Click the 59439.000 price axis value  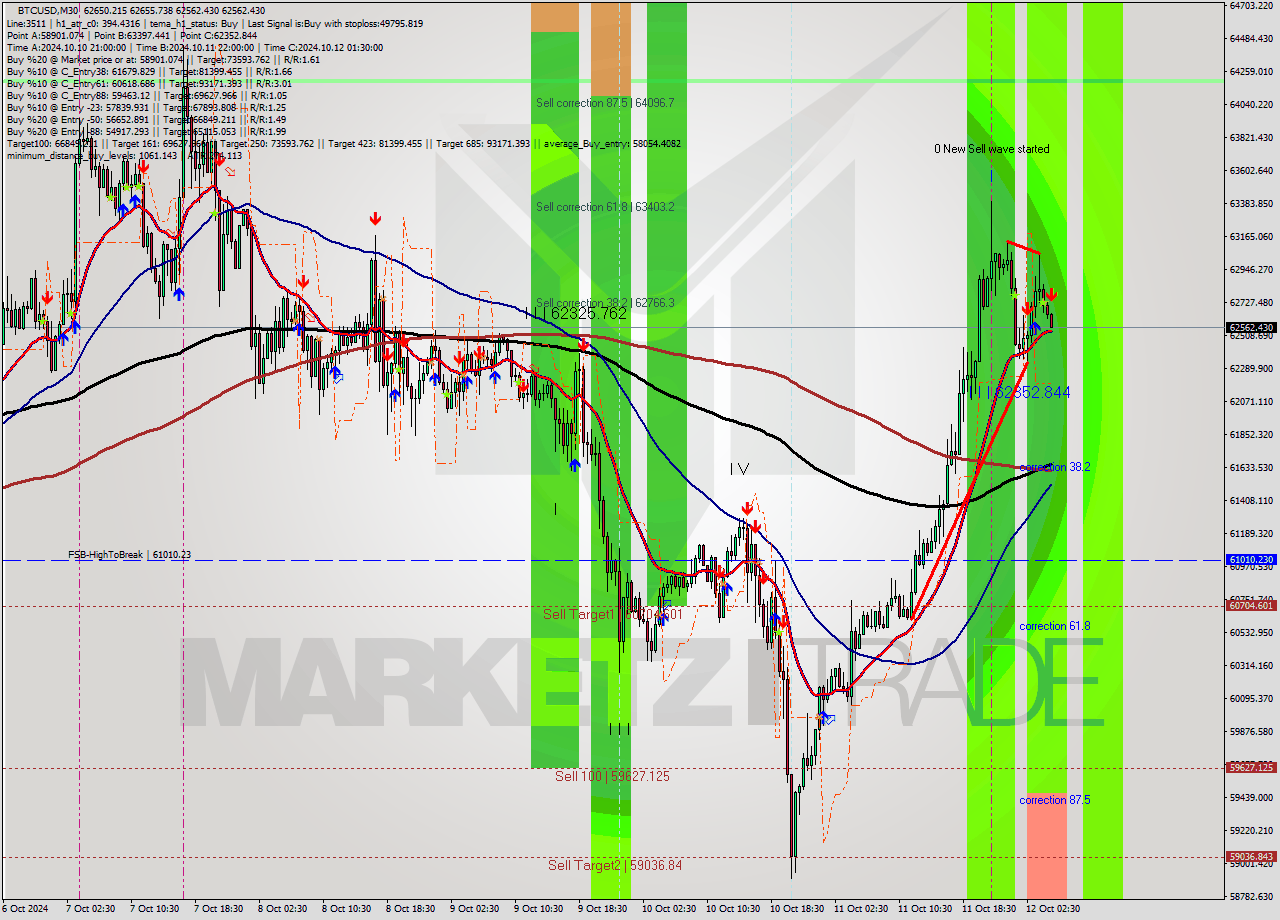(x=1251, y=797)
